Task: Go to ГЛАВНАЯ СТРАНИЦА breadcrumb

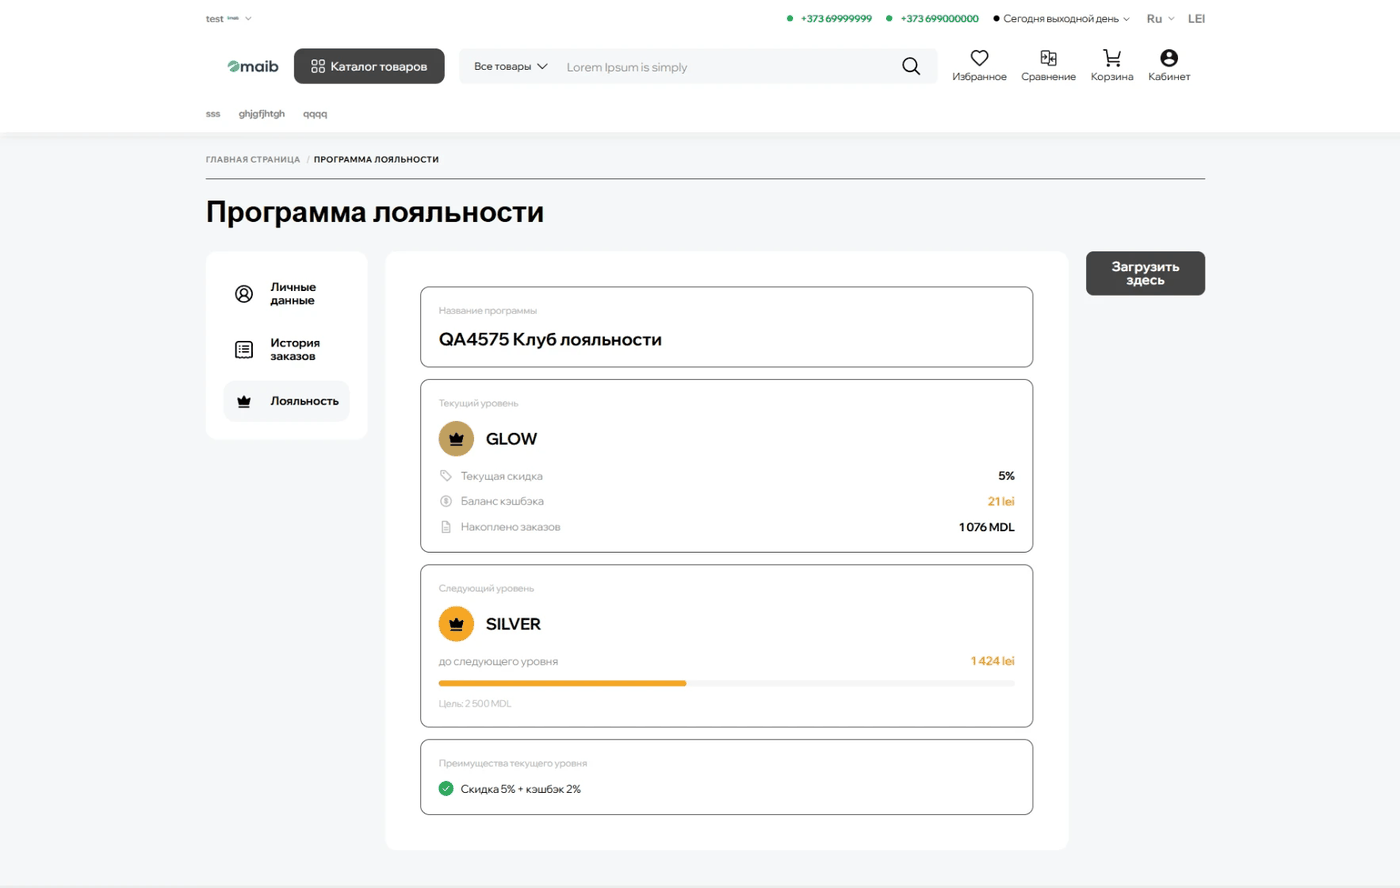Action: (253, 159)
